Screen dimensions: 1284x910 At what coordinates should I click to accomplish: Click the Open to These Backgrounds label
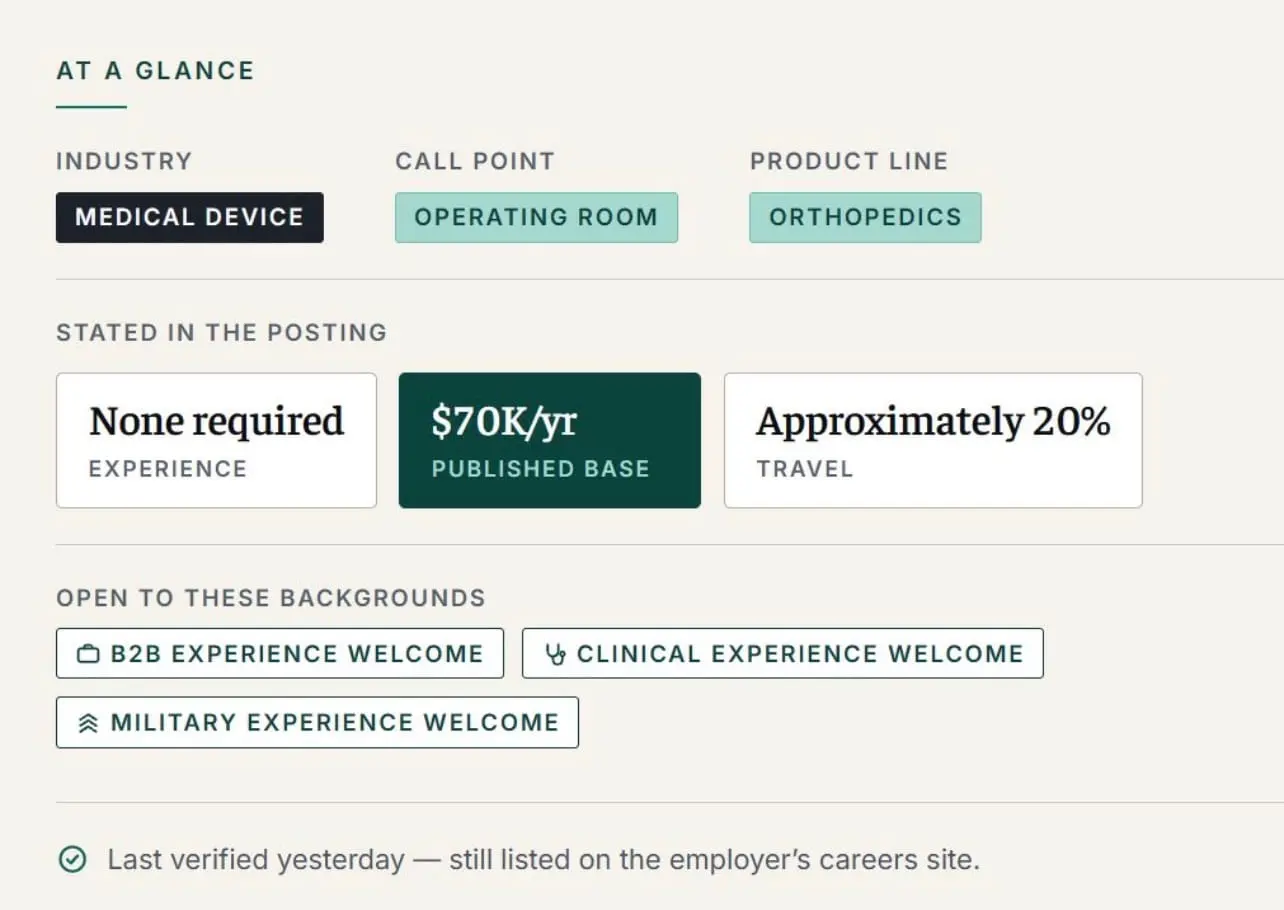(x=271, y=598)
